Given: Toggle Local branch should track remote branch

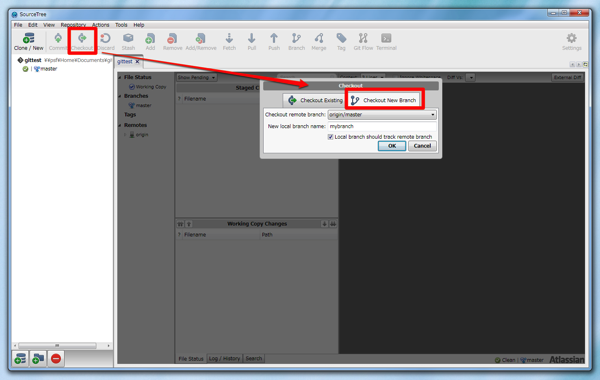Looking at the screenshot, I should pos(330,137).
